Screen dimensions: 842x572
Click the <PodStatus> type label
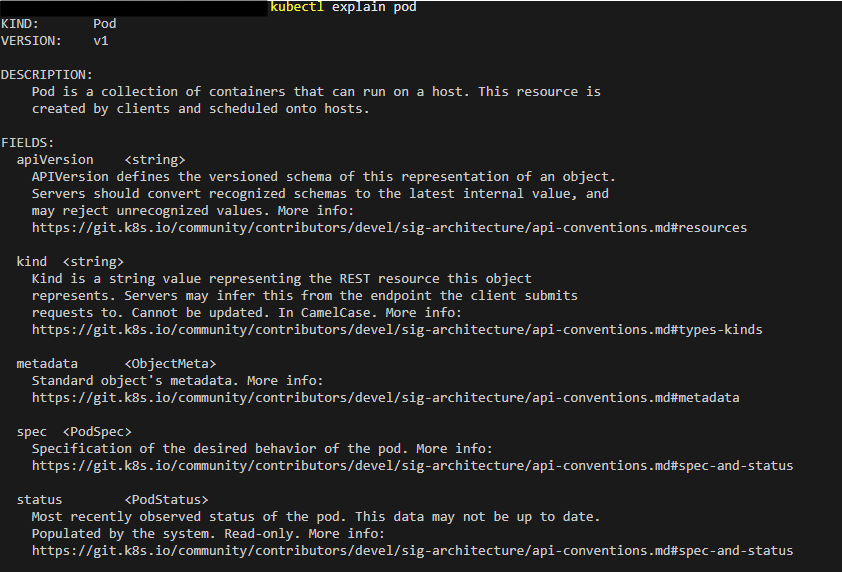(x=166, y=500)
